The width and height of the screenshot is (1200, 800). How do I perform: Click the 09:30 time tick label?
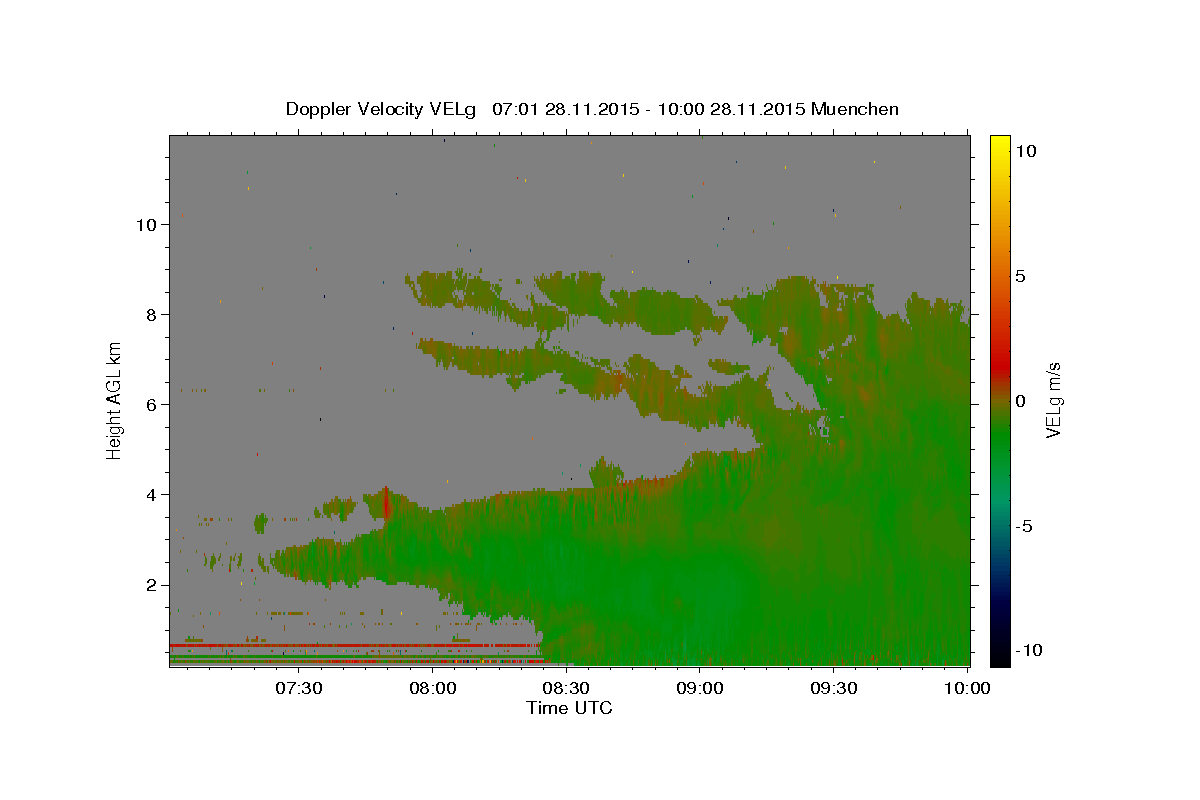click(x=833, y=689)
